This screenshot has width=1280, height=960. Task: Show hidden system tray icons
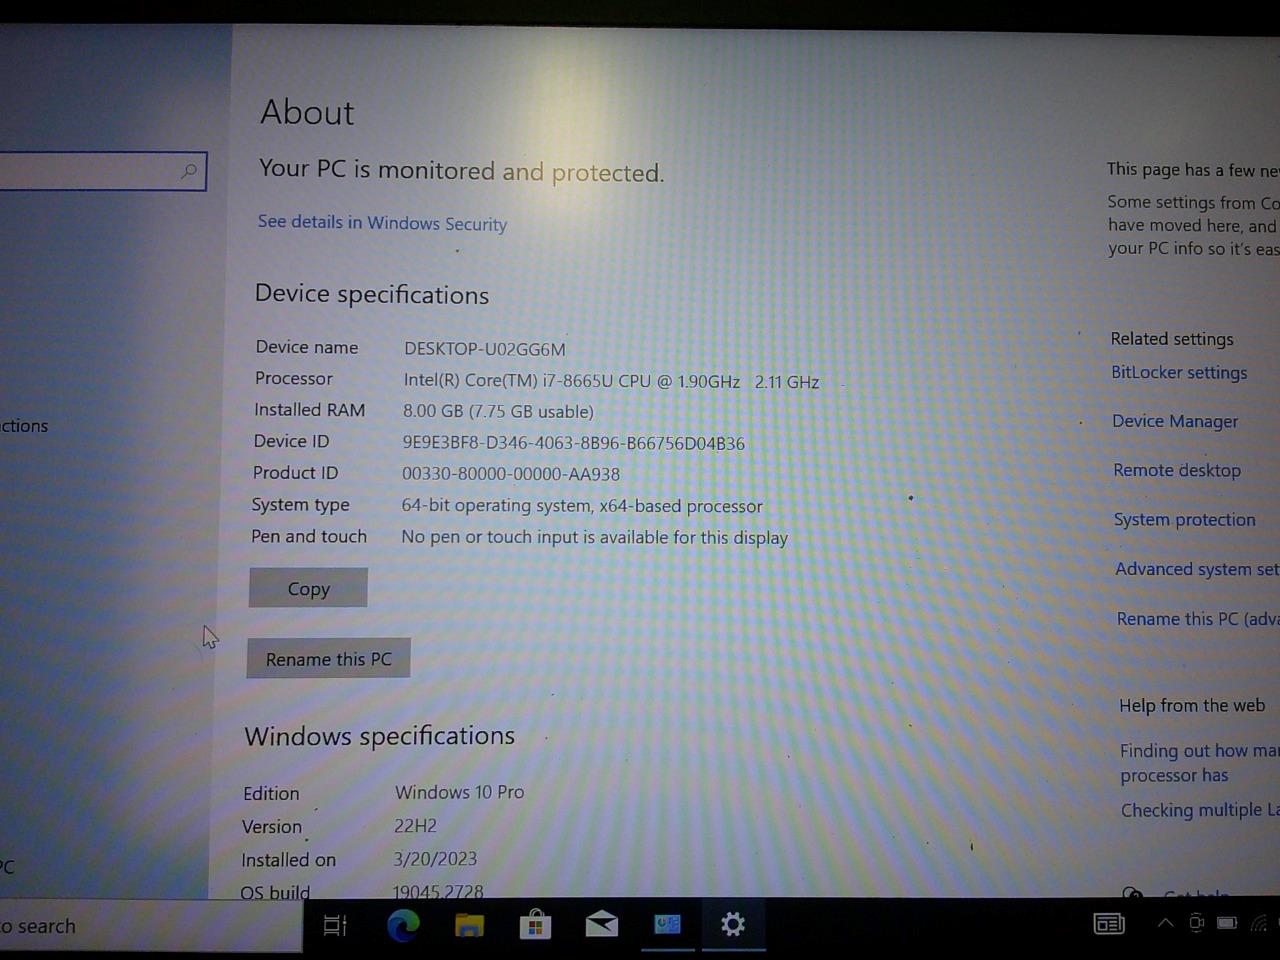1165,923
